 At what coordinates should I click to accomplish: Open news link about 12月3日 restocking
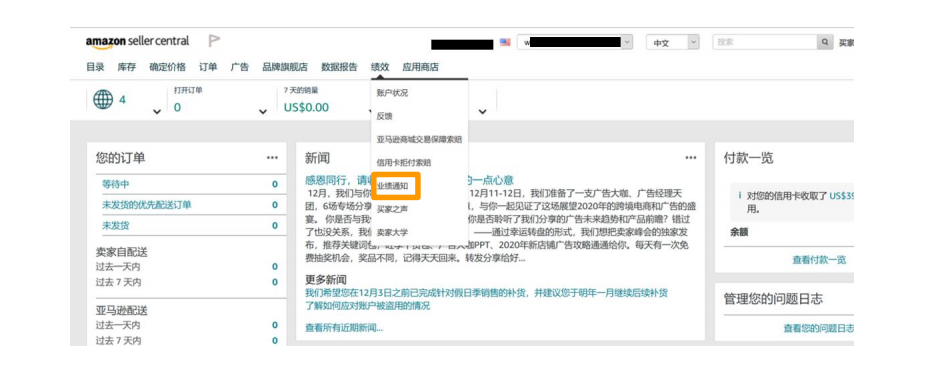[x=486, y=293]
